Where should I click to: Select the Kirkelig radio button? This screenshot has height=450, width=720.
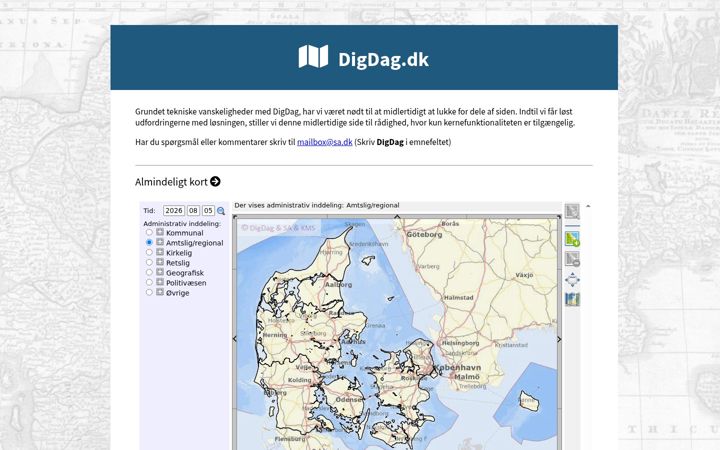tap(149, 253)
